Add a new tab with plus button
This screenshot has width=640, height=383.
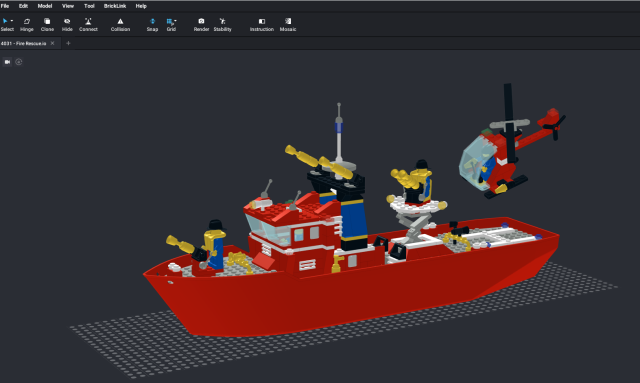(68, 43)
